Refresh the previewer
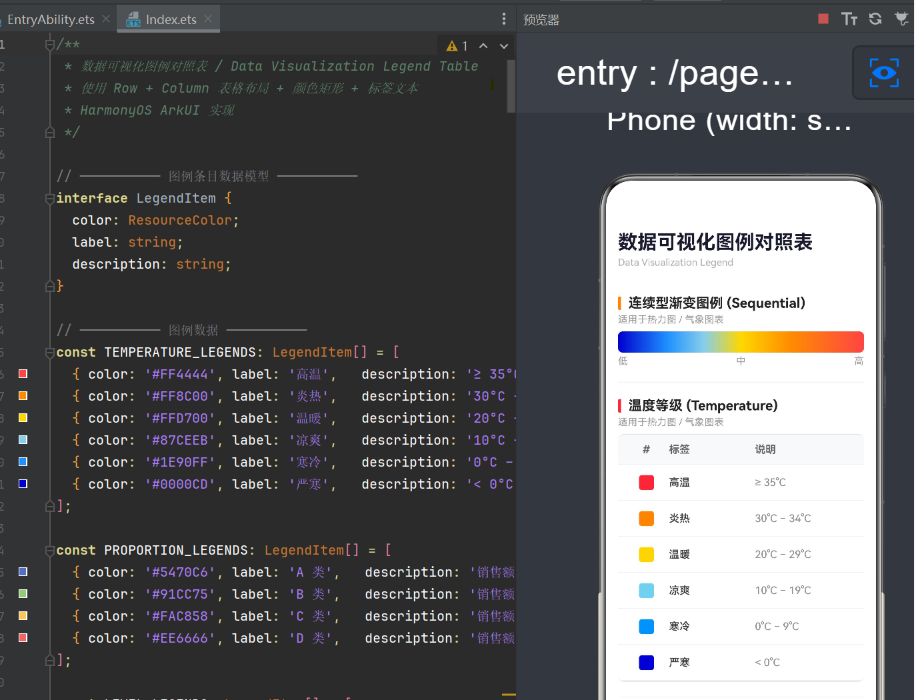 [875, 19]
